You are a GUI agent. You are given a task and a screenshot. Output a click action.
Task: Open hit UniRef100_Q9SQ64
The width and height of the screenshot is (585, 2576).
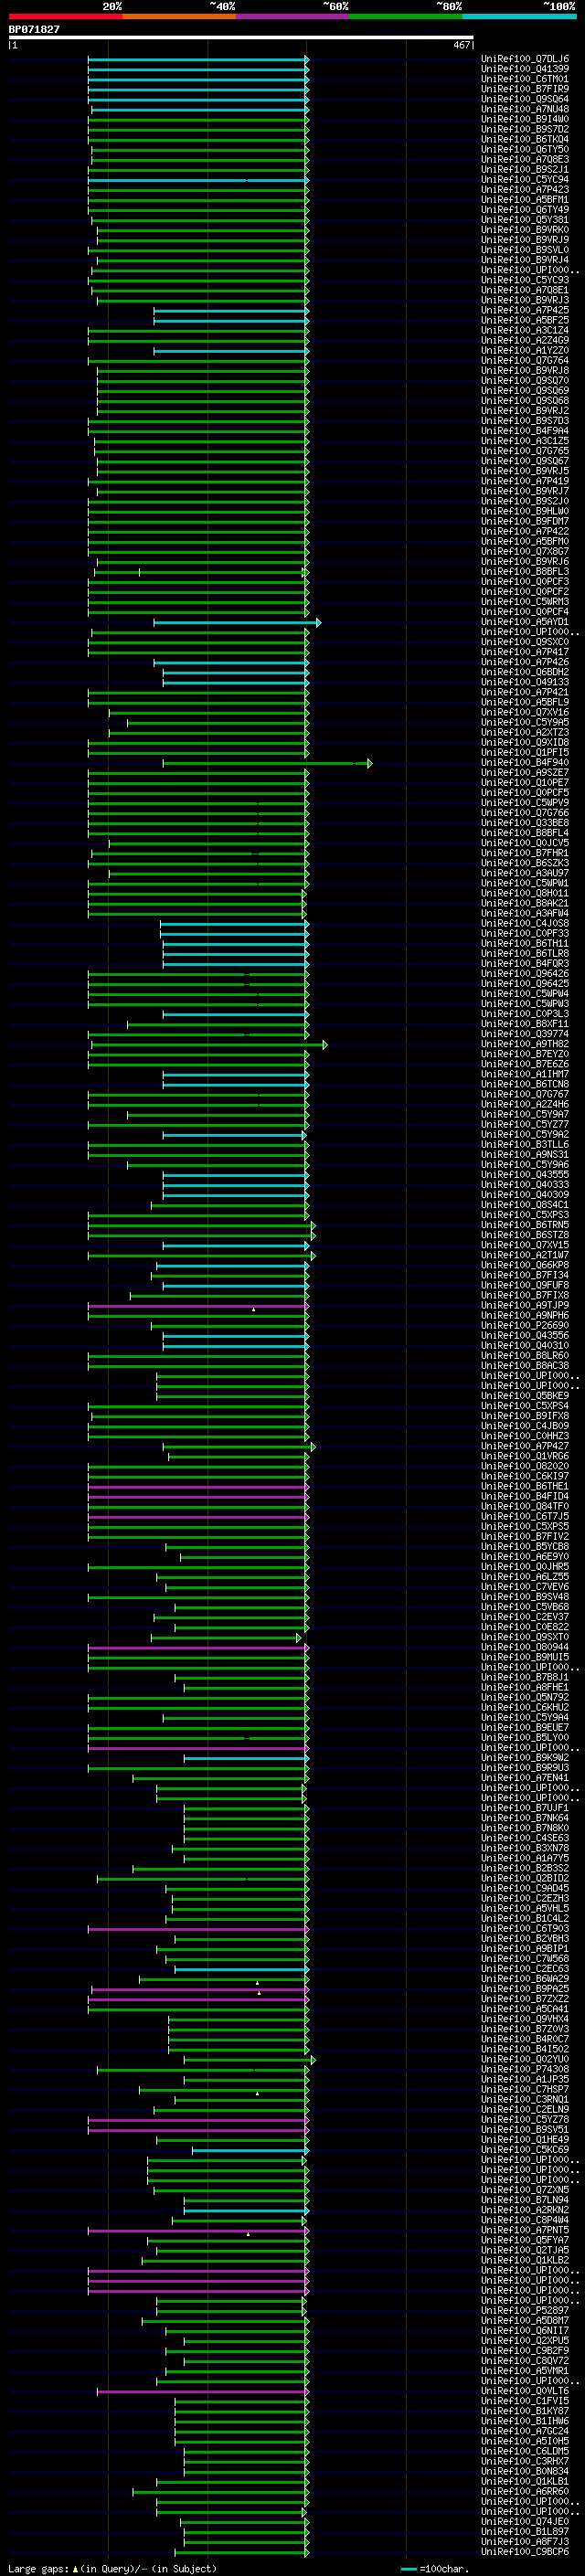click(x=525, y=99)
